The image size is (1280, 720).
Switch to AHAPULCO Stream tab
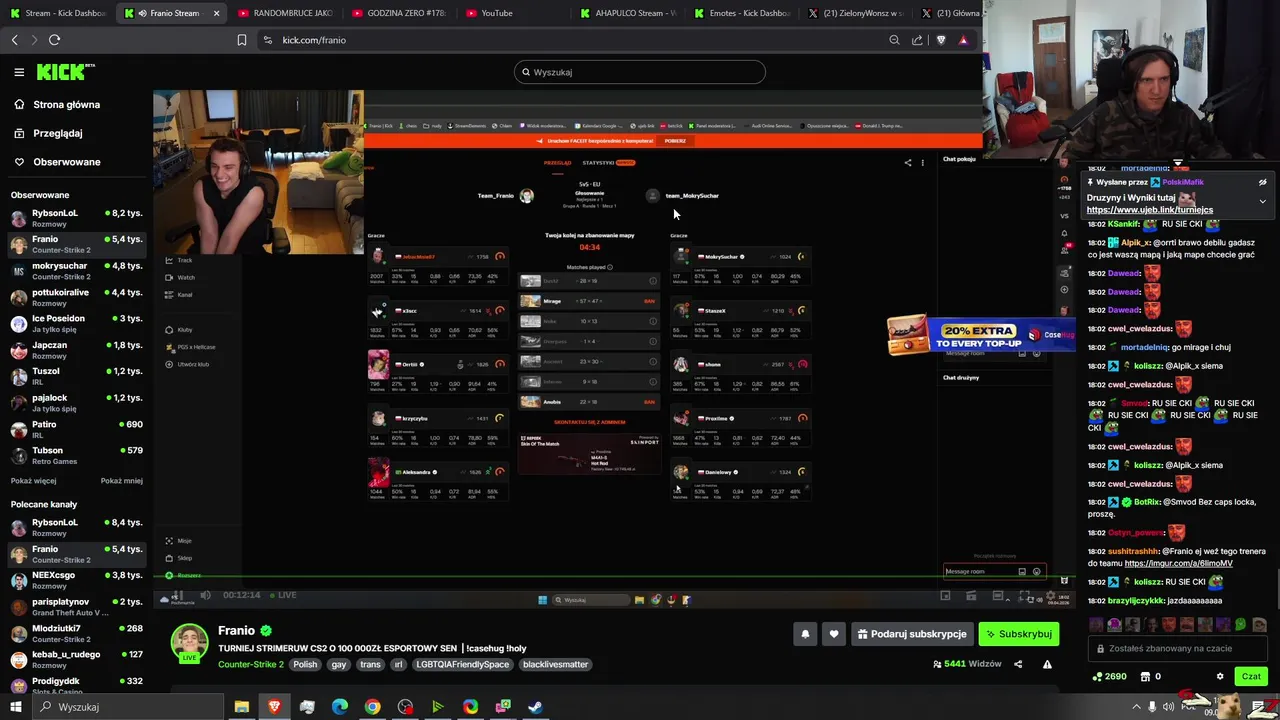(627, 13)
